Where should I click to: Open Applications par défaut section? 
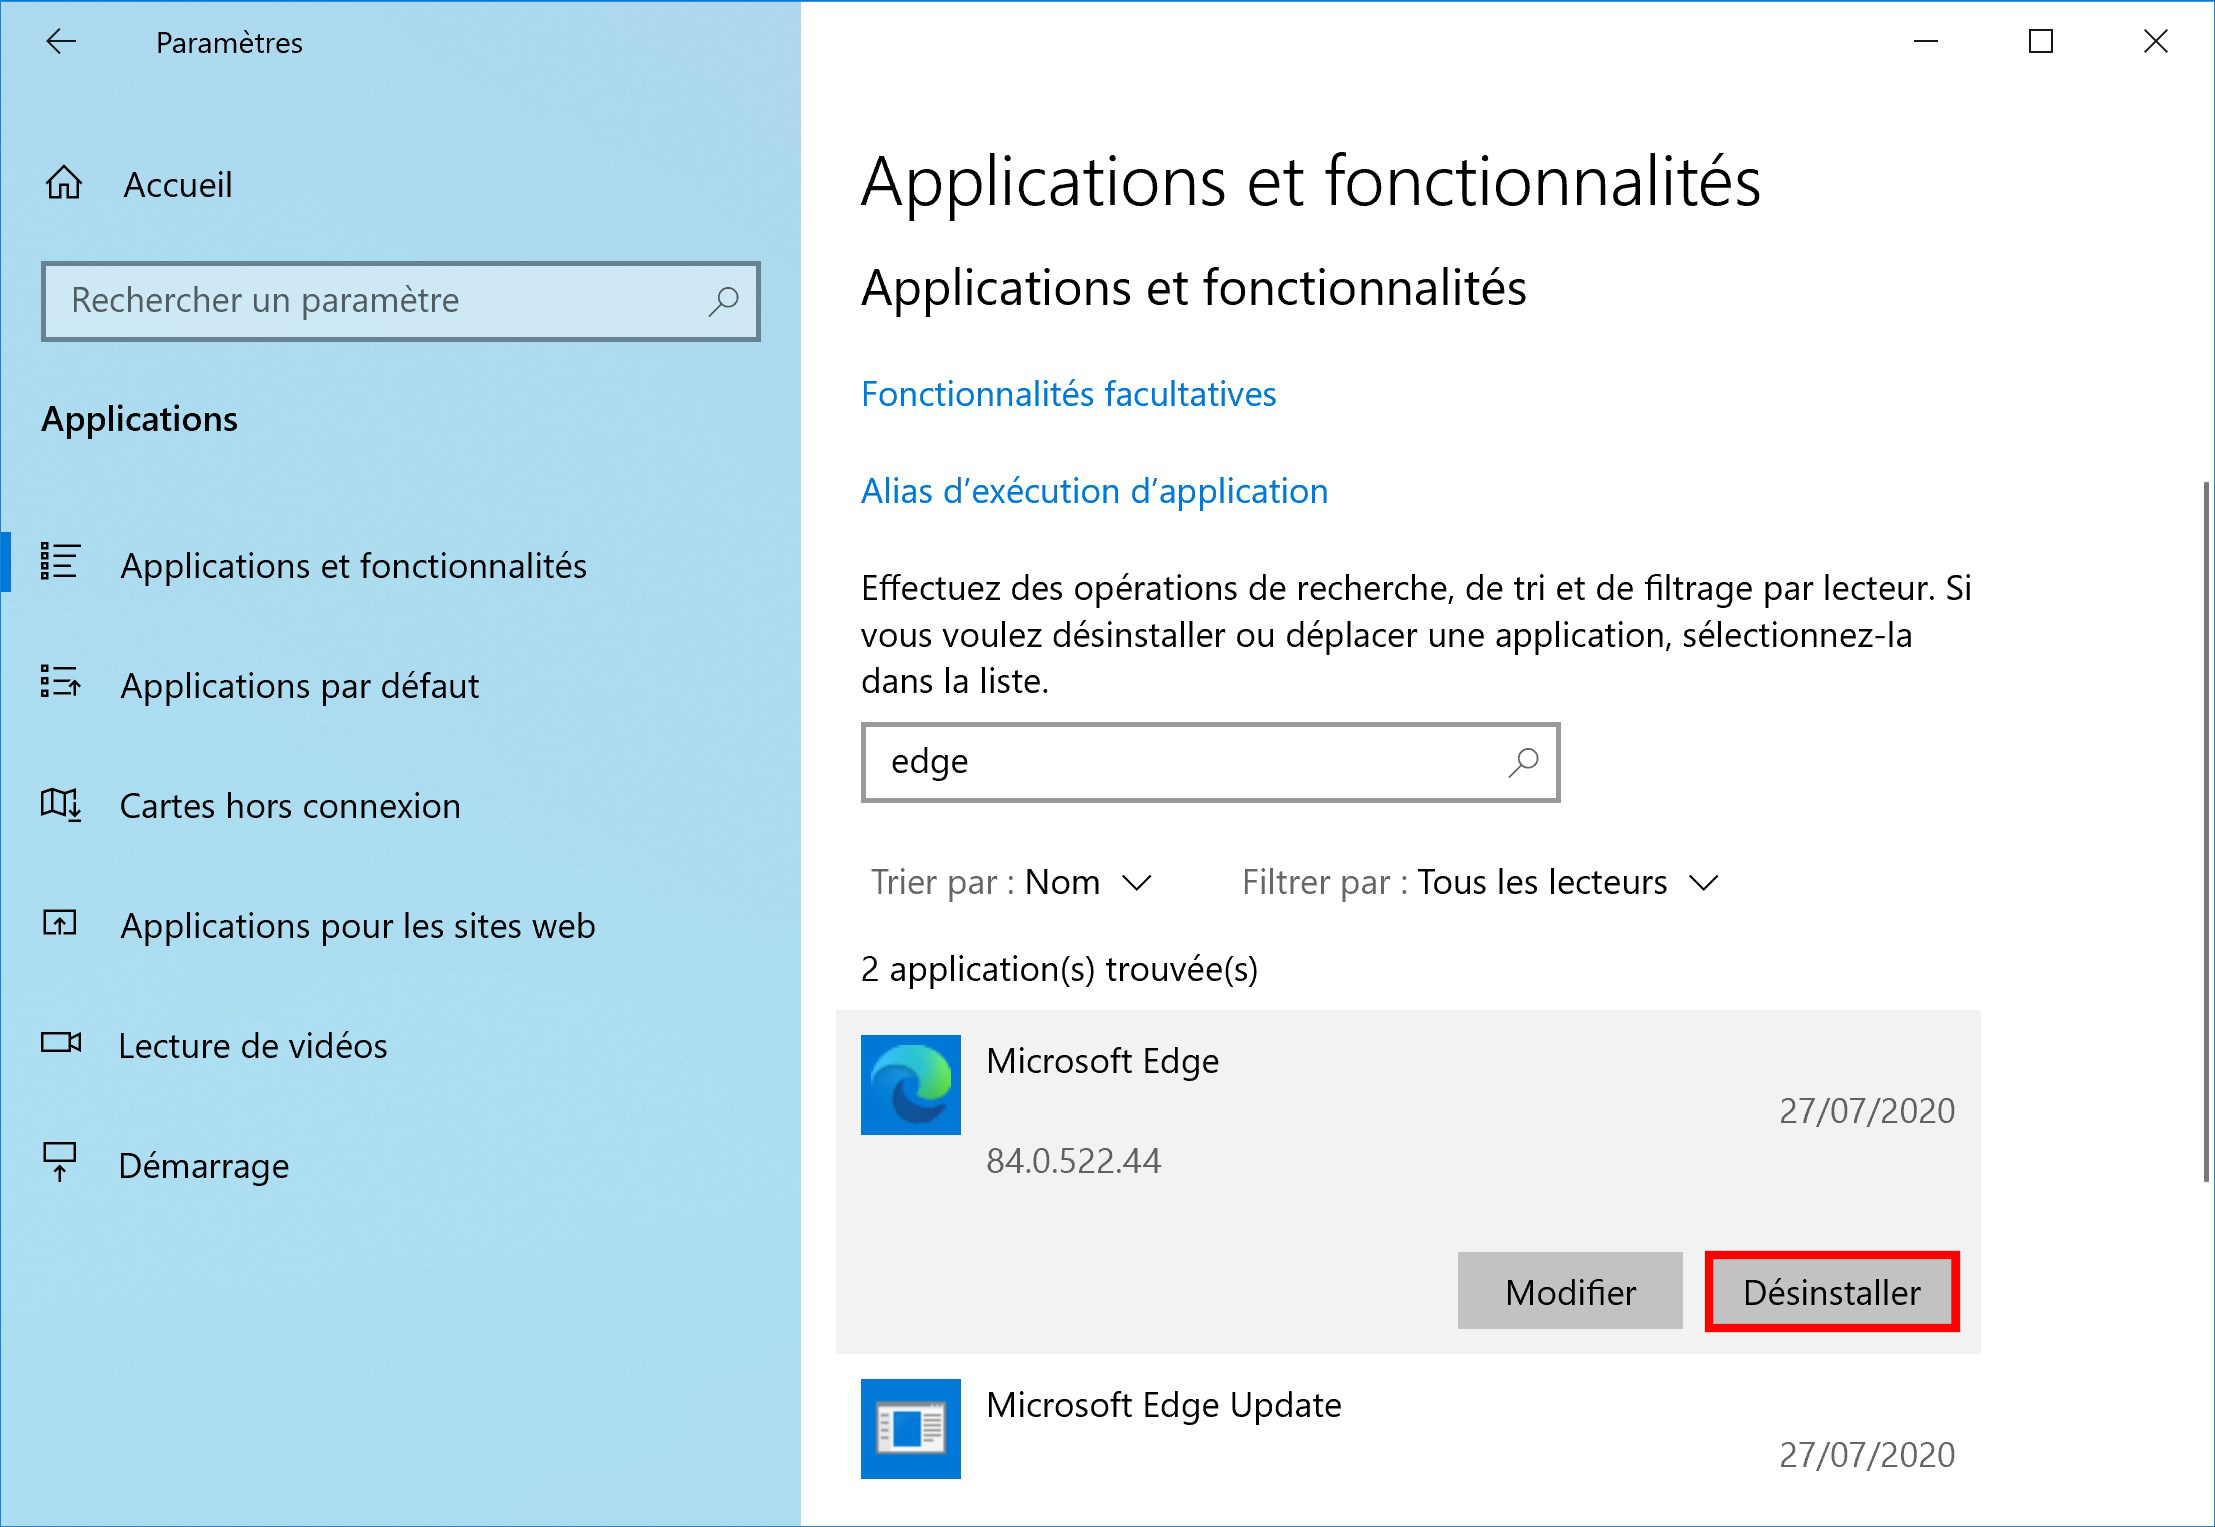coord(299,686)
